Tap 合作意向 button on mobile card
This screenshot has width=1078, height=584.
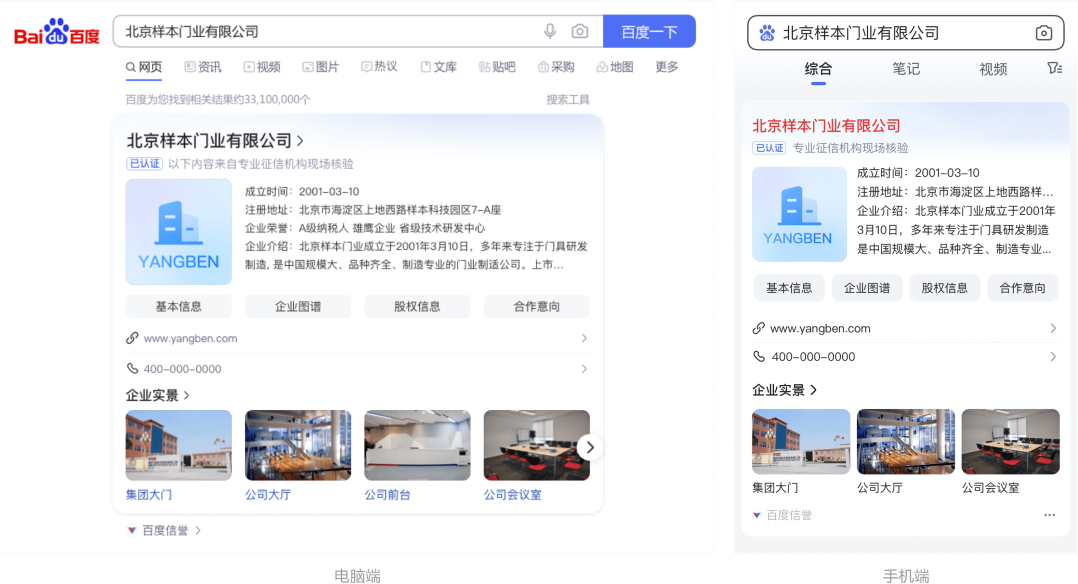point(1022,288)
